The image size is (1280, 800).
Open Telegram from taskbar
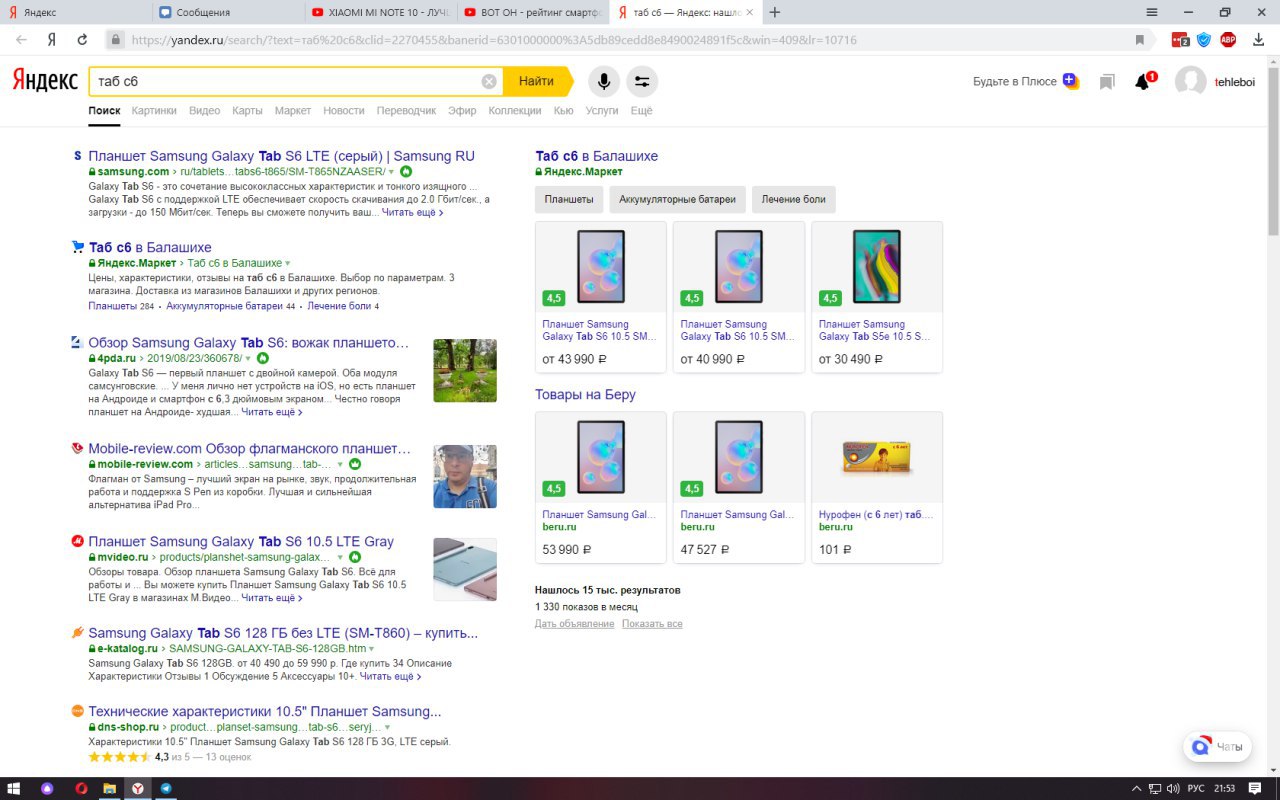[165, 788]
